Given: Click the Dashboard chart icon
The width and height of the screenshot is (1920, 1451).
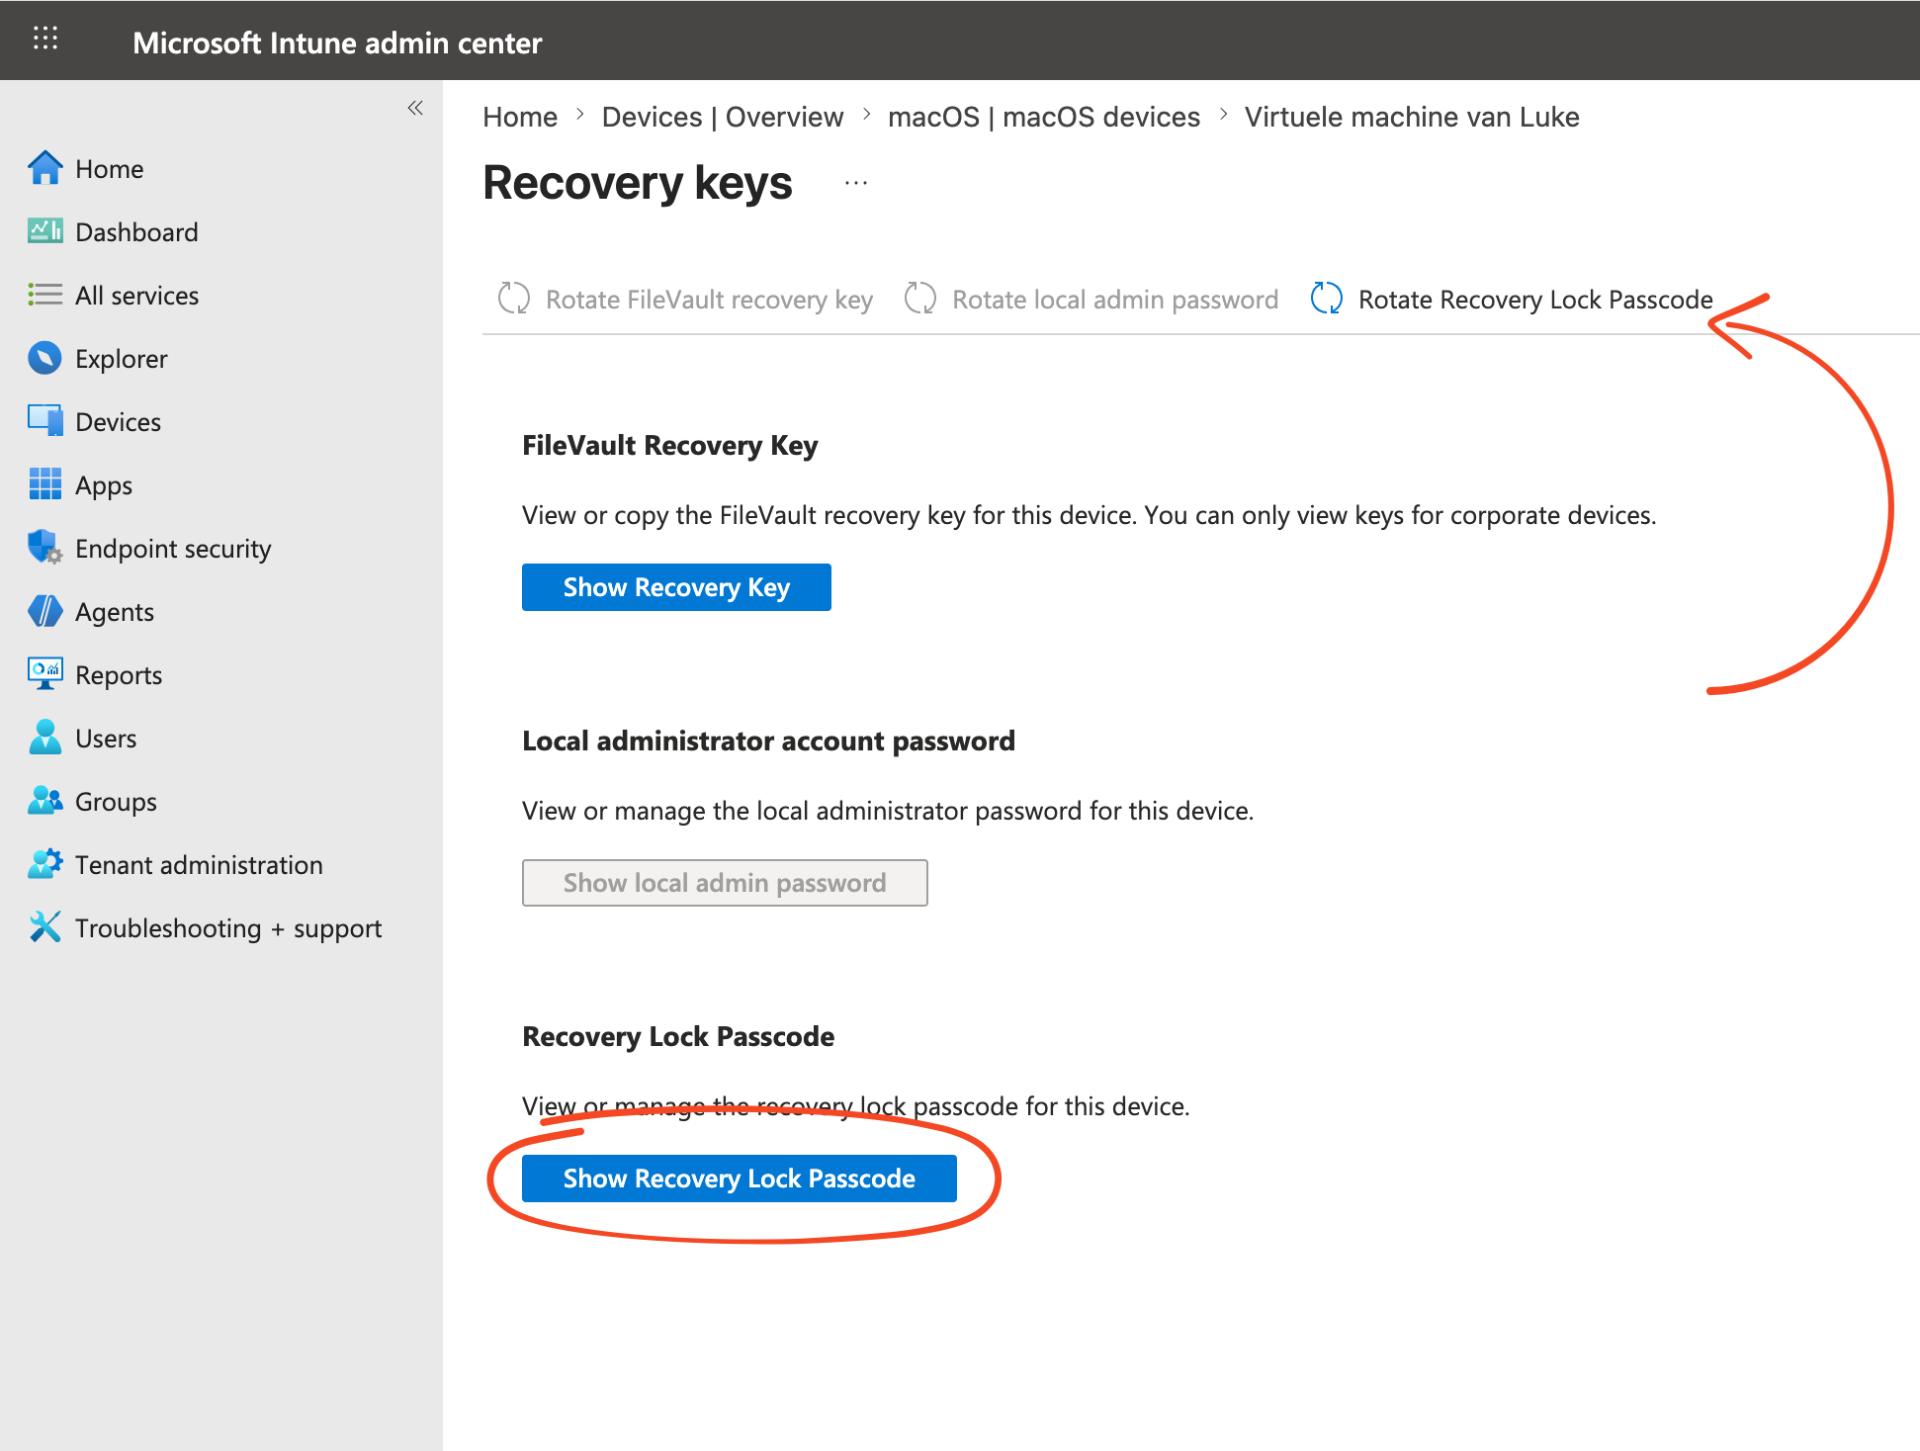Looking at the screenshot, I should (45, 231).
